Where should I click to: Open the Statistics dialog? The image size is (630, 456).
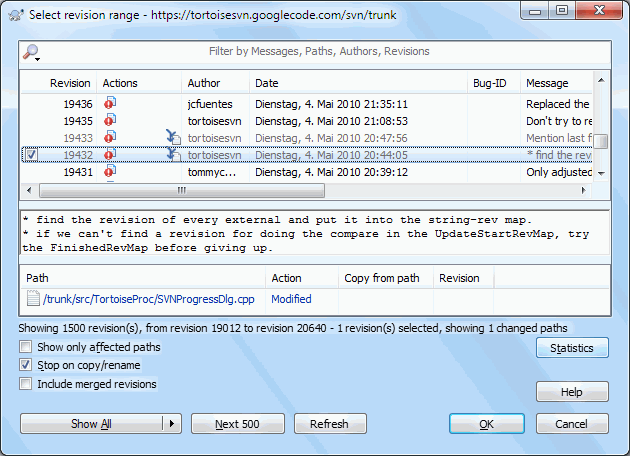572,348
